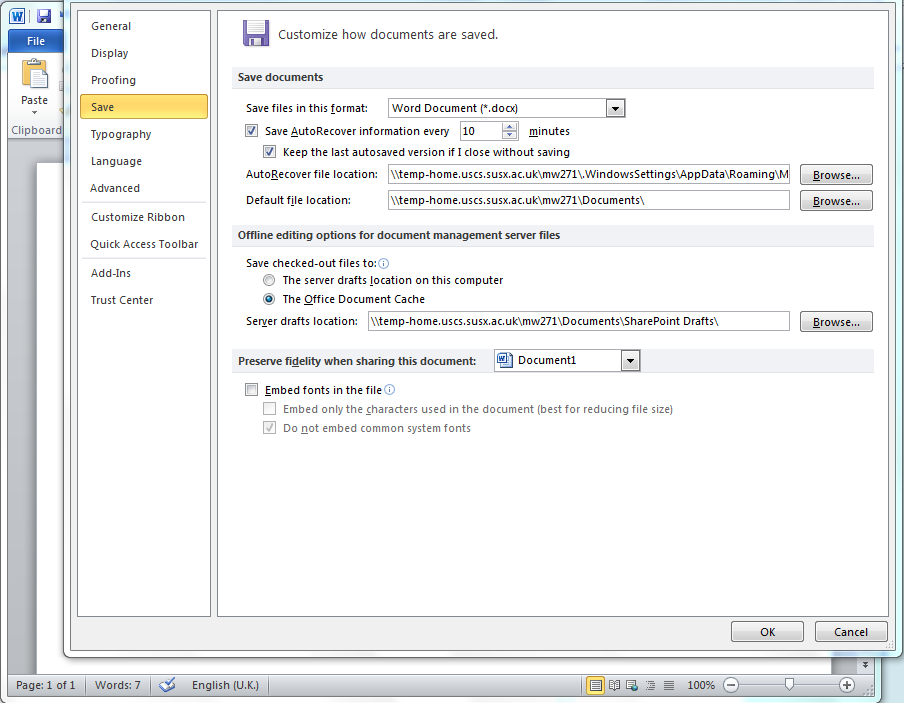Switch to Outline view
Image resolution: width=904 pixels, height=703 pixels.
pos(650,685)
